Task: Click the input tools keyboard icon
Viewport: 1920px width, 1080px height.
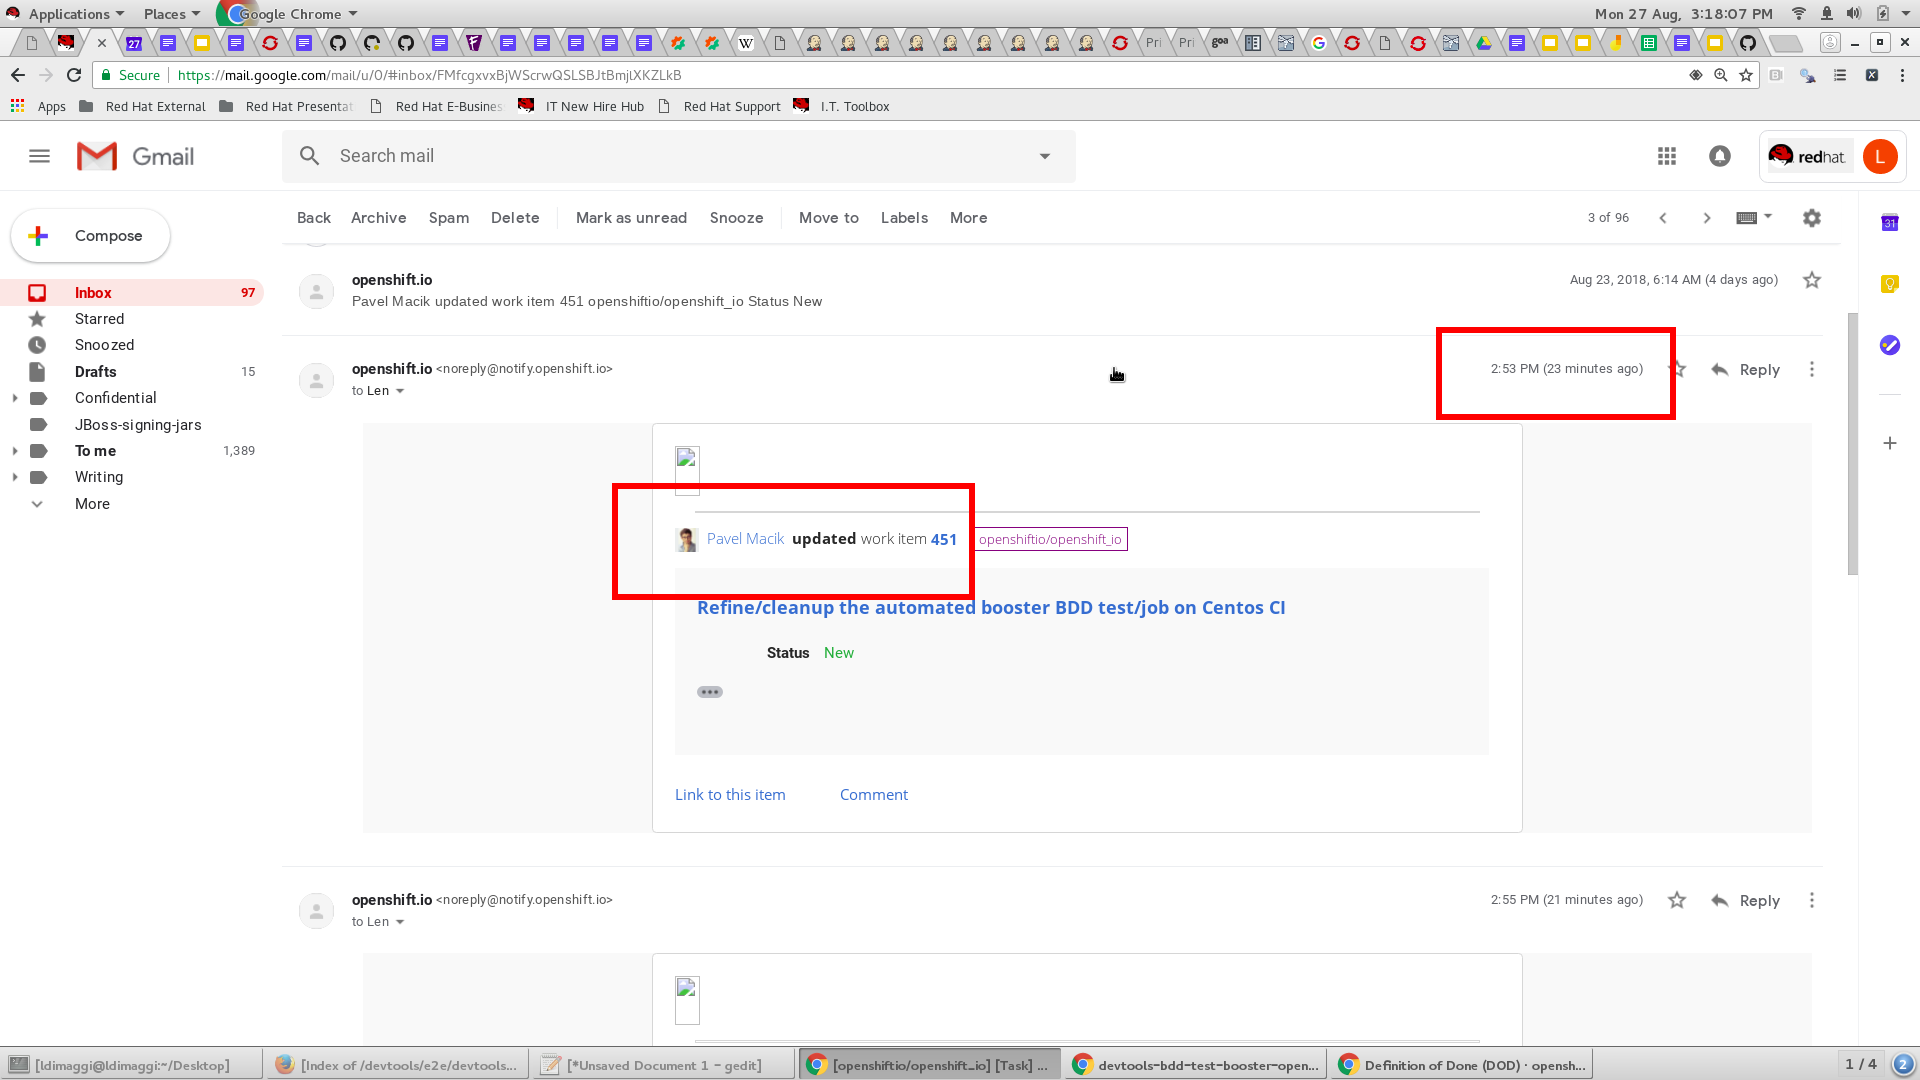Action: tap(1749, 217)
